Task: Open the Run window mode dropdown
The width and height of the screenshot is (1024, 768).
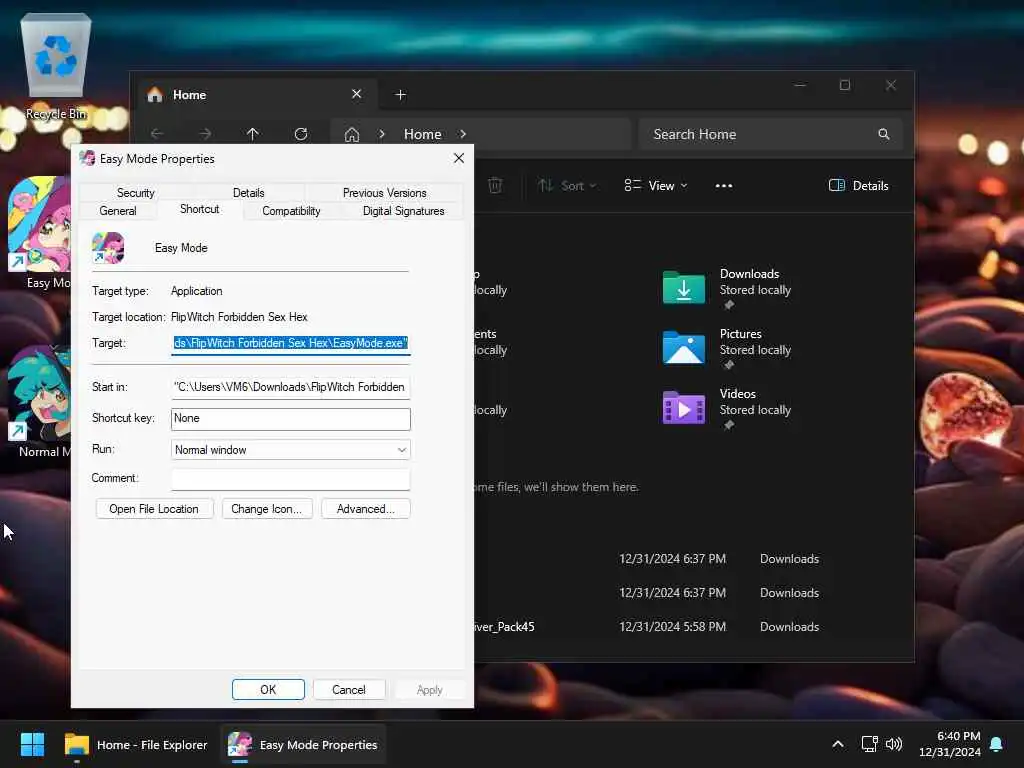Action: pos(291,450)
